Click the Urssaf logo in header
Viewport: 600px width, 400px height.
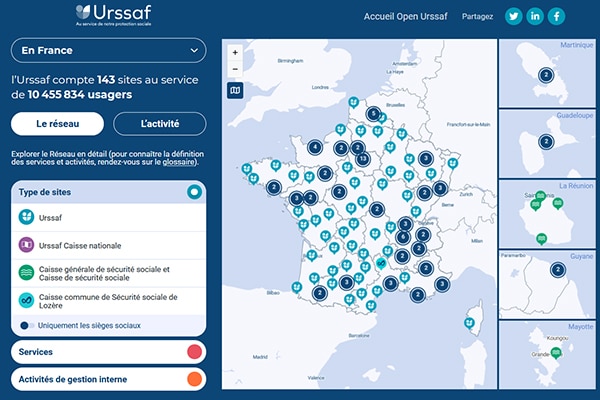click(x=108, y=15)
